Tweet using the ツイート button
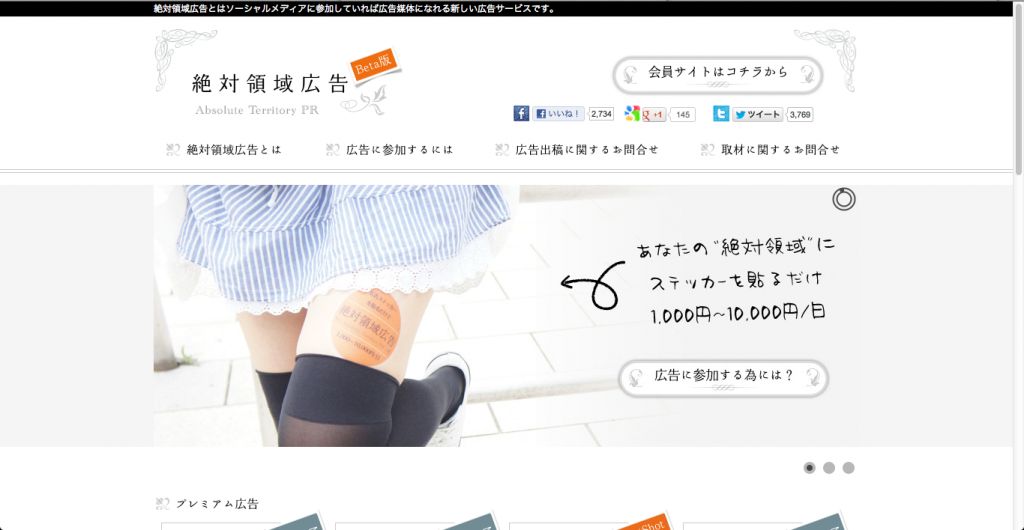Screen dimensions: 1024x530 tap(758, 115)
